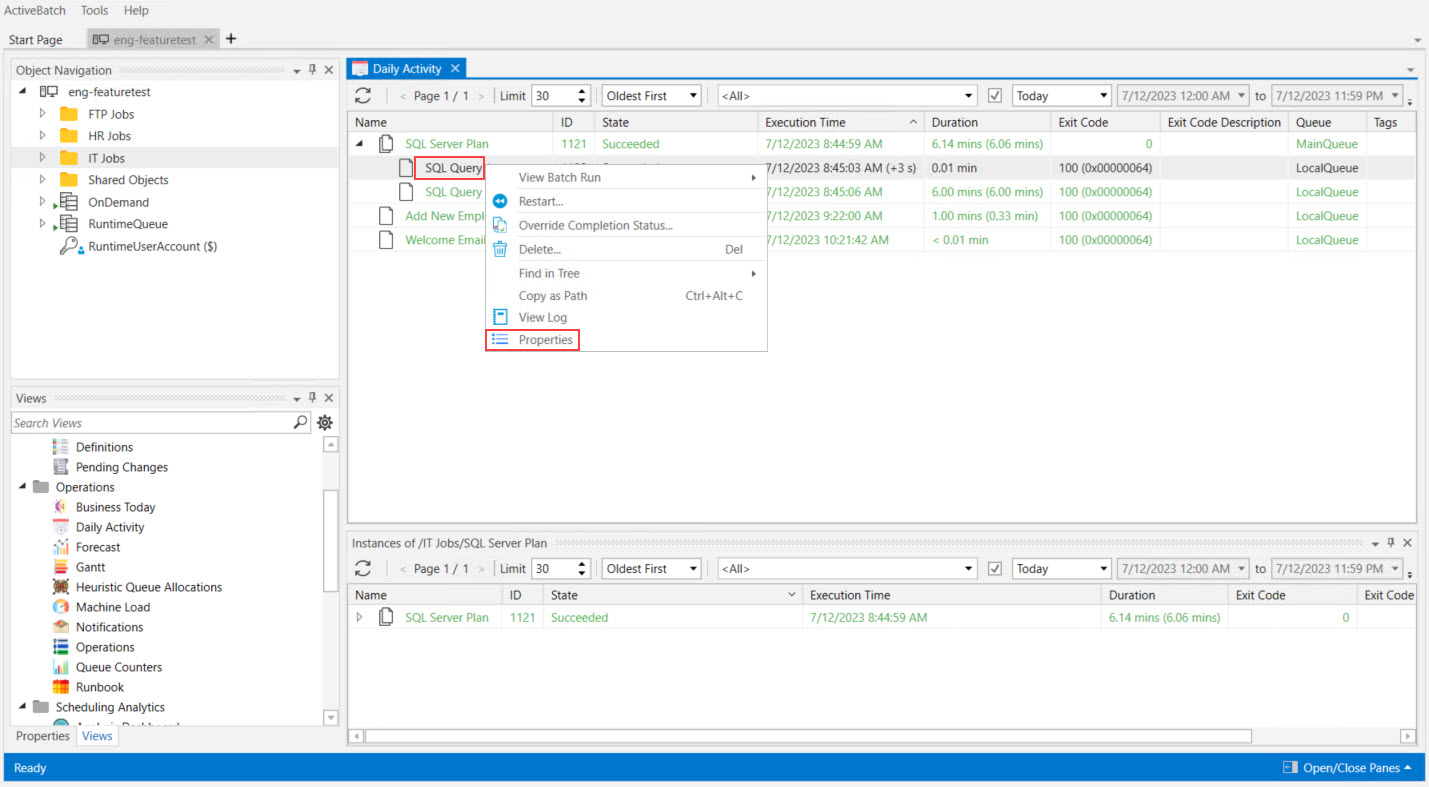Open the Tools menu

94,10
